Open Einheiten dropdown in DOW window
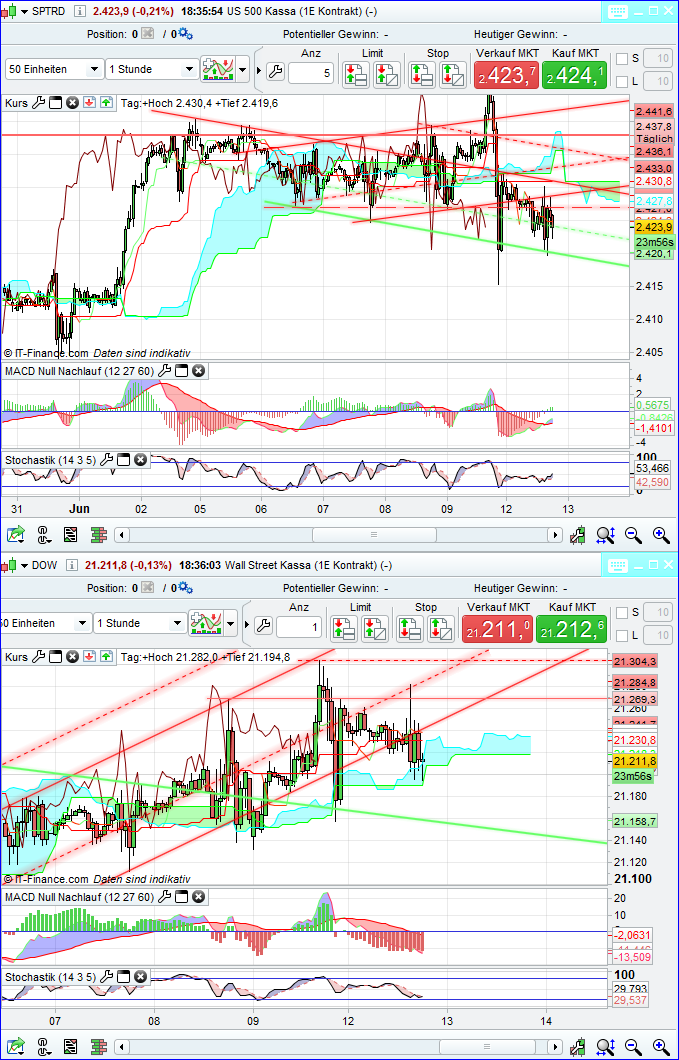 pyautogui.click(x=45, y=623)
